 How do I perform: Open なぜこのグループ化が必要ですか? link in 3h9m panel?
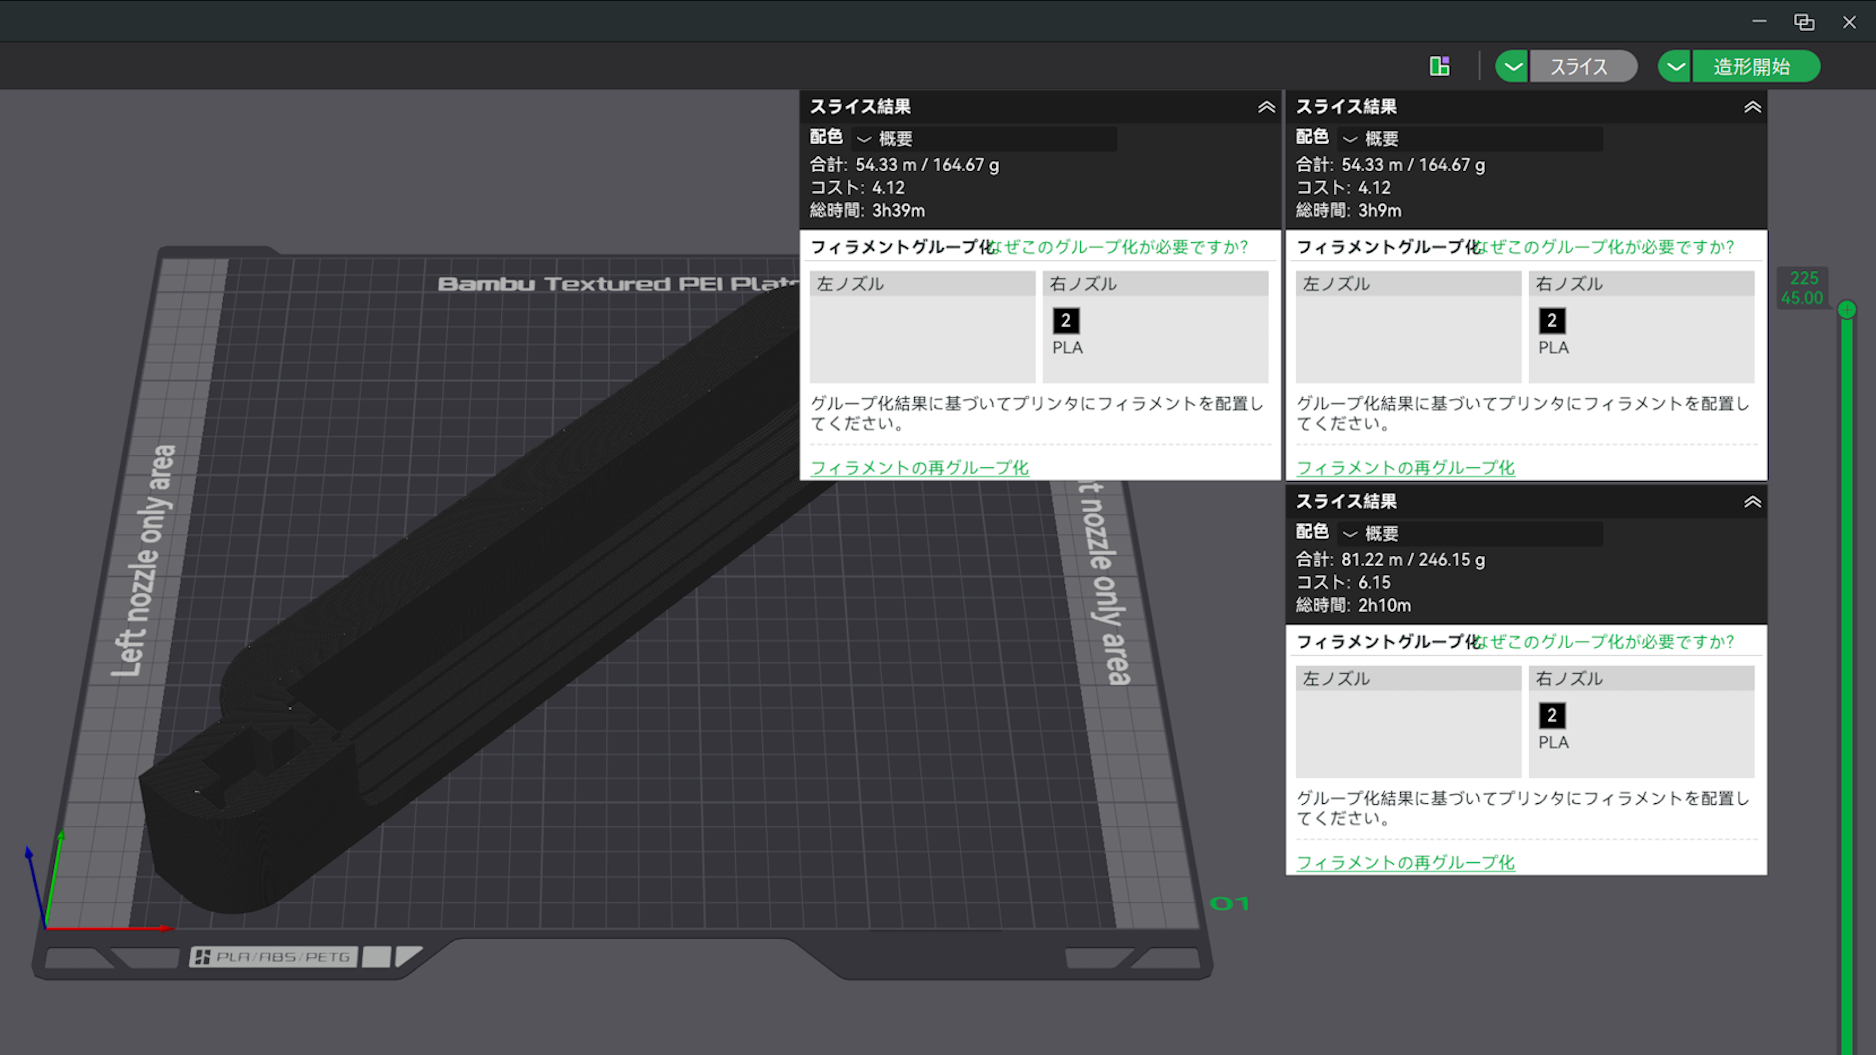[1606, 247]
